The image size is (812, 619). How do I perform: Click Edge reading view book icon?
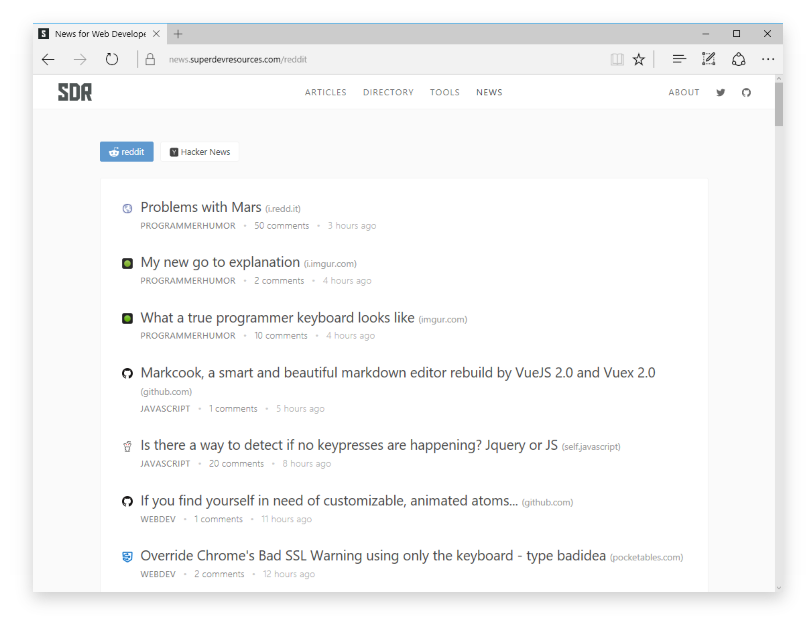click(617, 59)
